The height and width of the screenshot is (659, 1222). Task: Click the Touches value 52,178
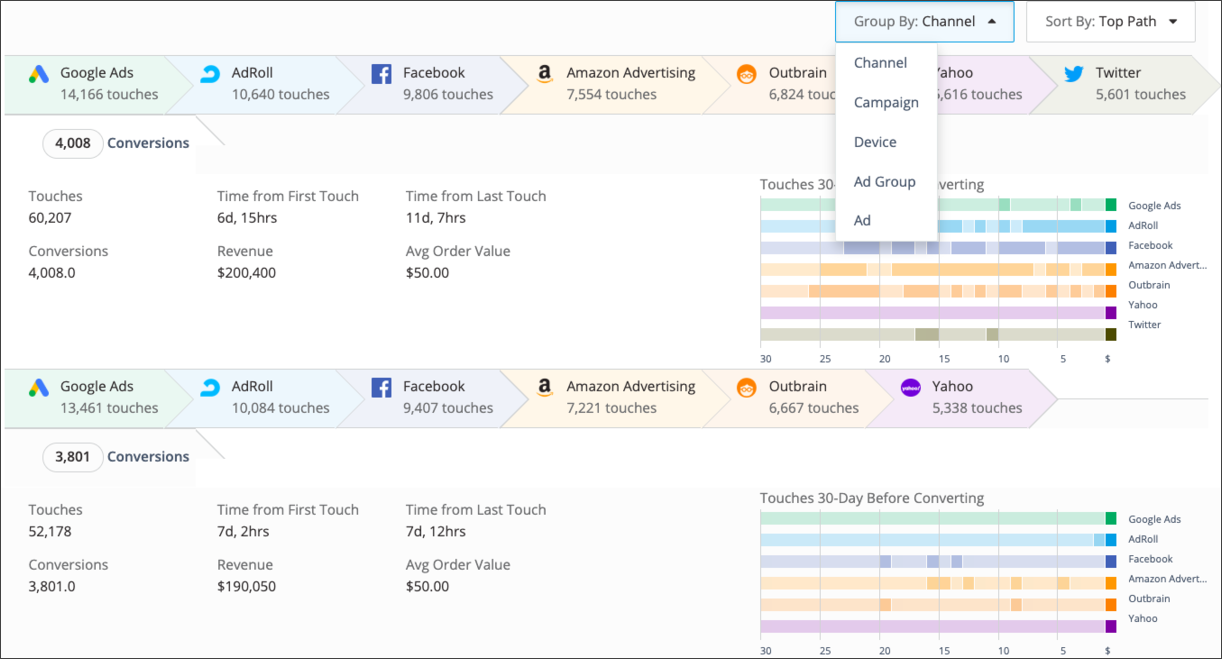[50, 532]
